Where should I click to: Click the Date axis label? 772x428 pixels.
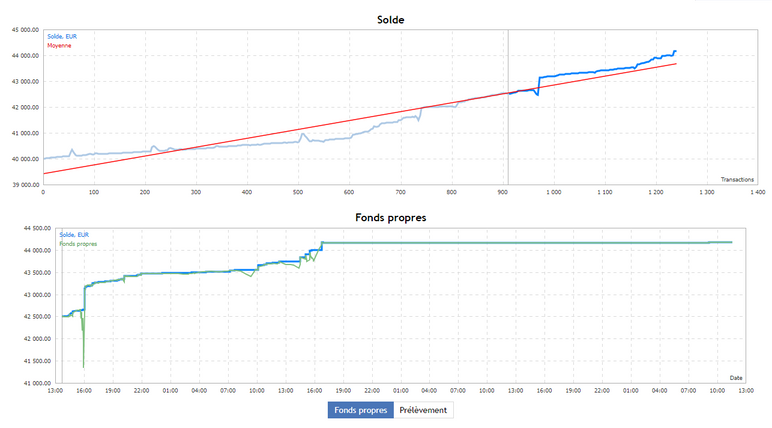(736, 378)
